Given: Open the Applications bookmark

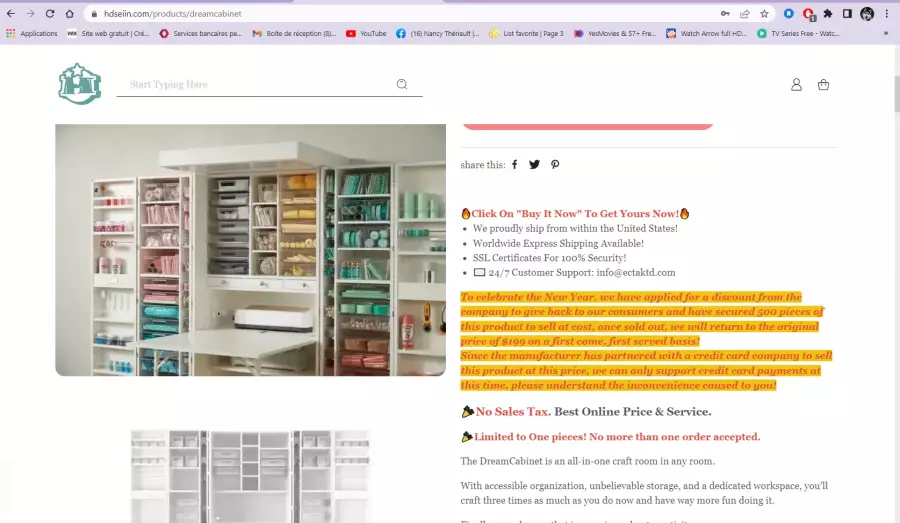Looking at the screenshot, I should 32,34.
